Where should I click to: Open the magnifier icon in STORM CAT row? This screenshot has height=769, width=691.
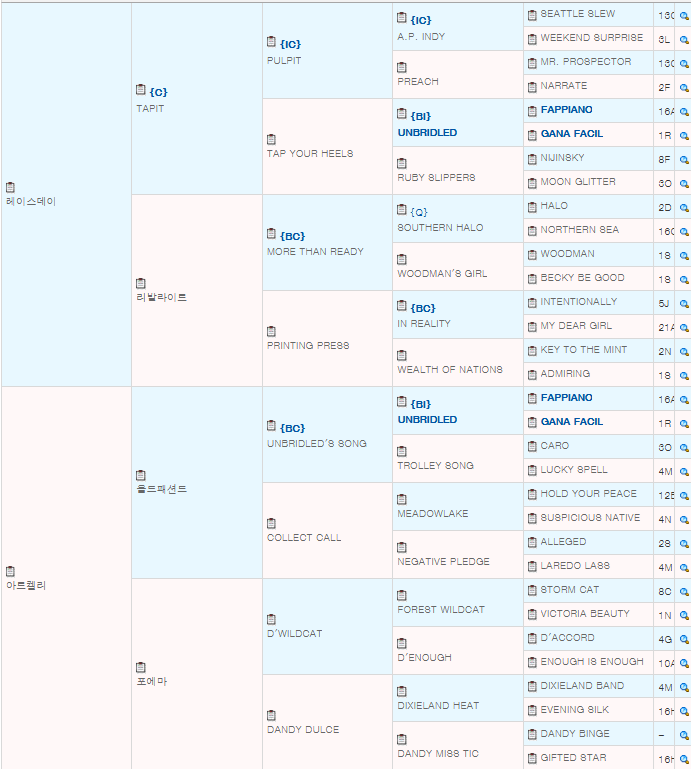(x=684, y=592)
